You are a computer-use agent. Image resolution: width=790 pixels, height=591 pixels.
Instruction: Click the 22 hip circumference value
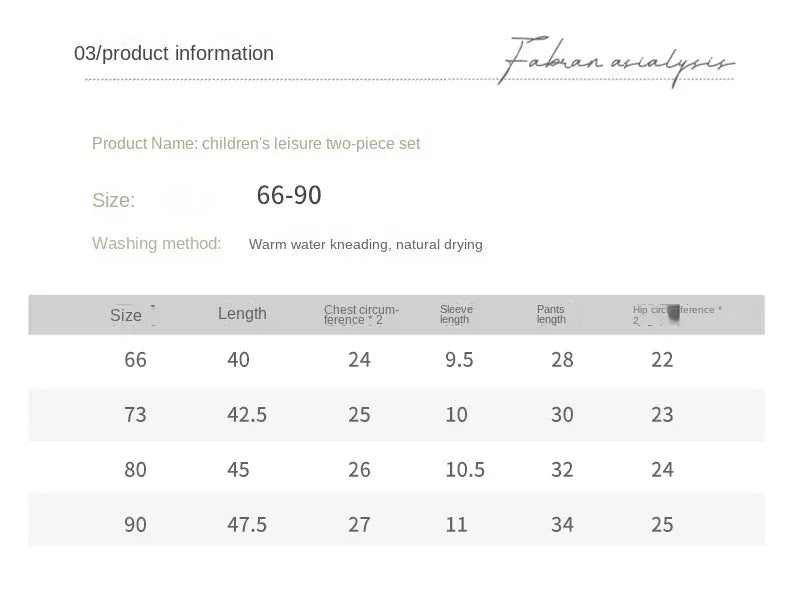coord(662,360)
